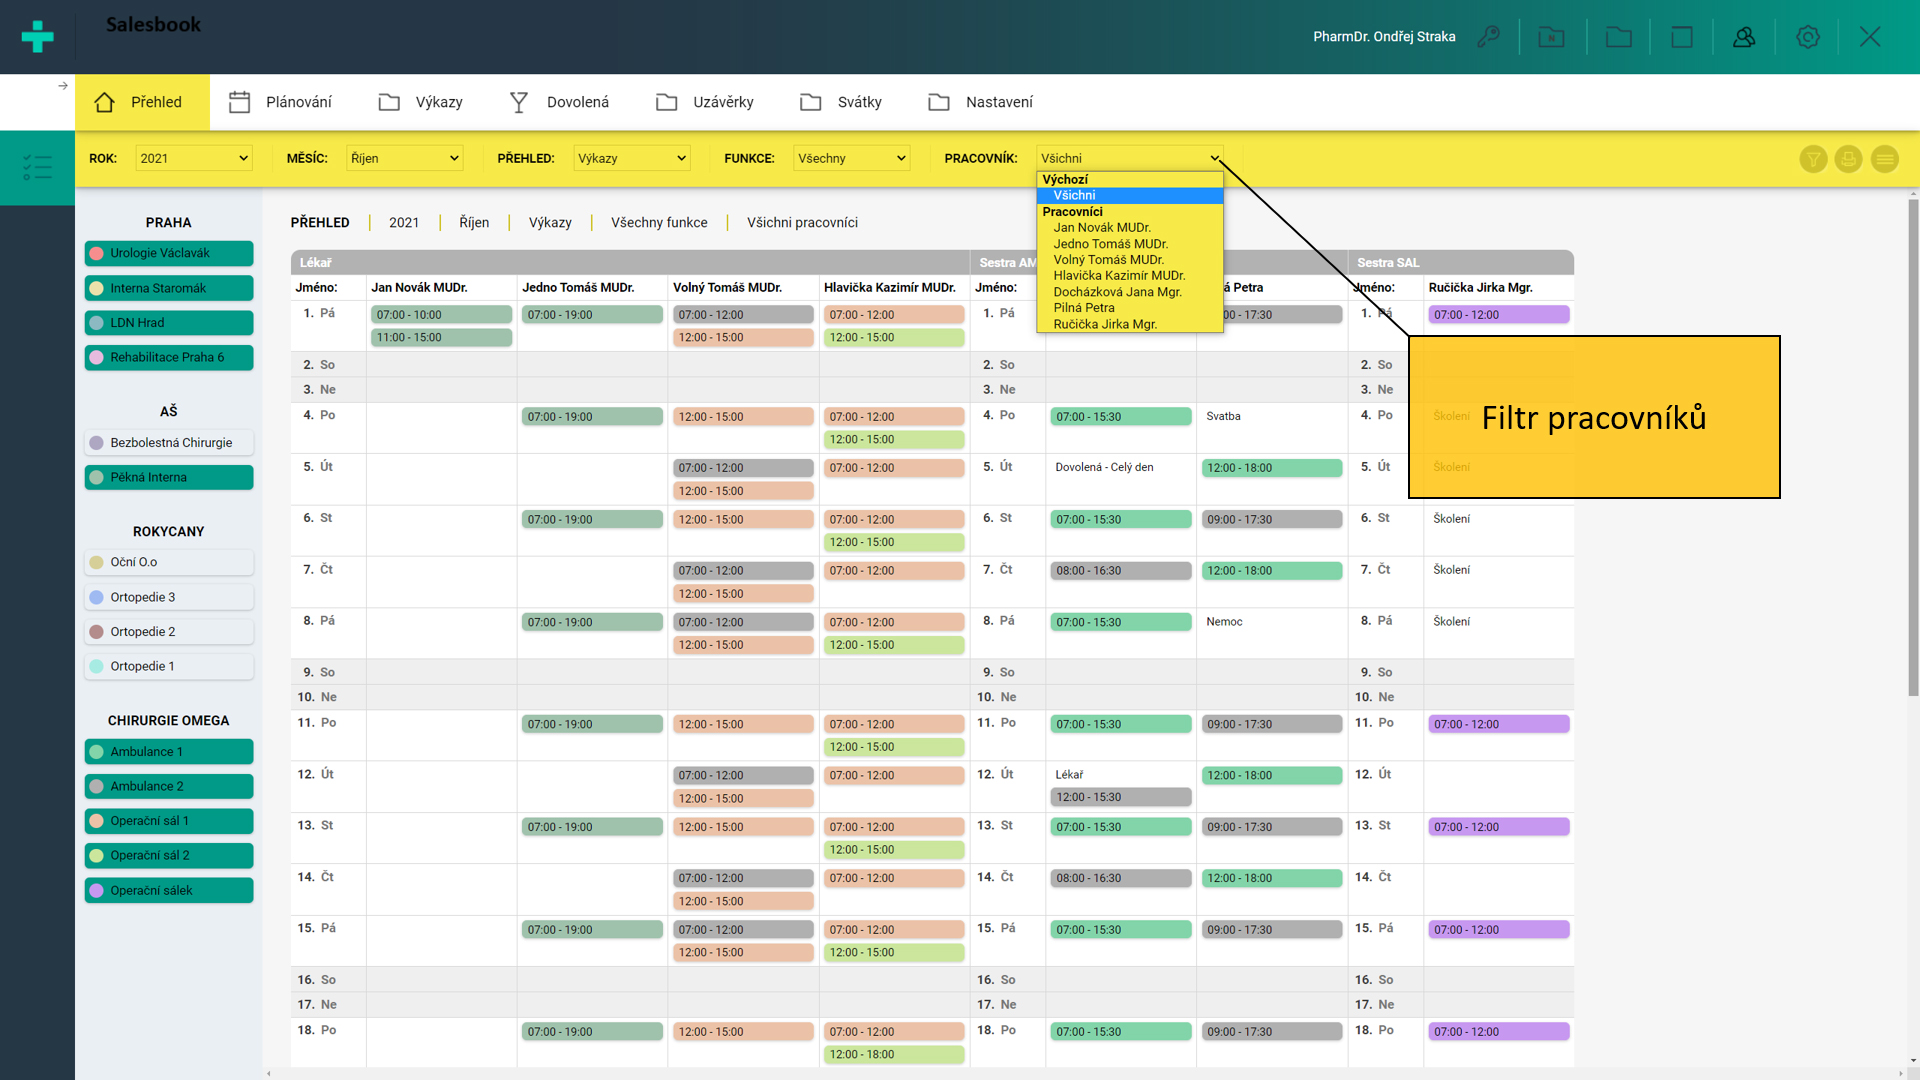This screenshot has height=1080, width=1920.
Task: Toggle the Ortopedie 3 workplace on
Action: click(x=169, y=597)
